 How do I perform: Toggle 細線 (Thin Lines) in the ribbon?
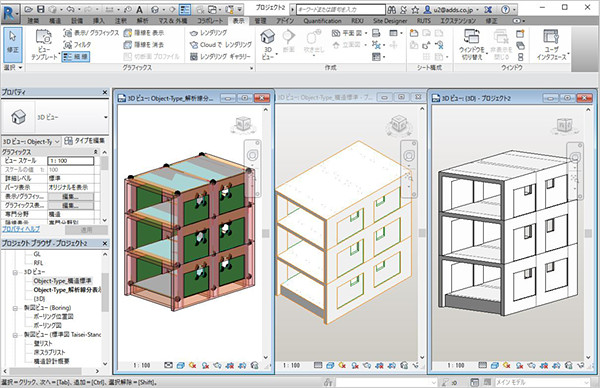coord(76,57)
